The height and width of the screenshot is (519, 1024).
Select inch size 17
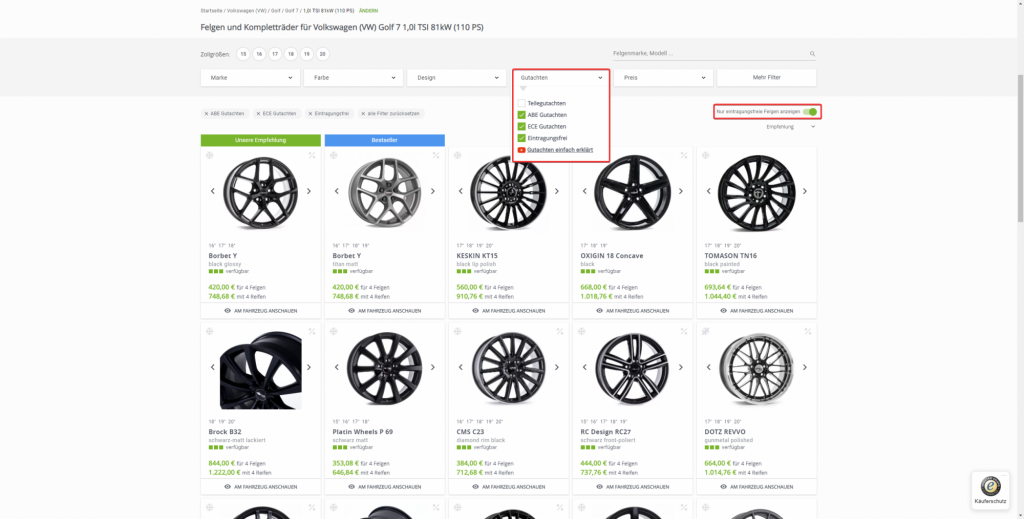pyautogui.click(x=275, y=54)
